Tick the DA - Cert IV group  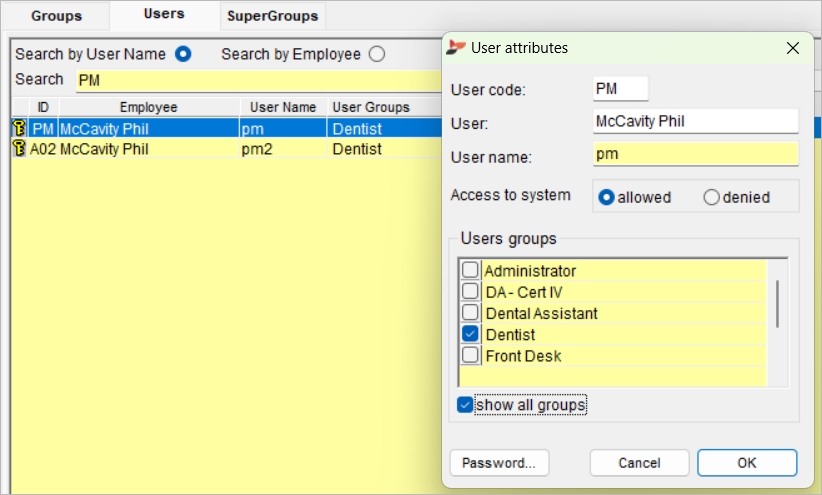click(470, 291)
